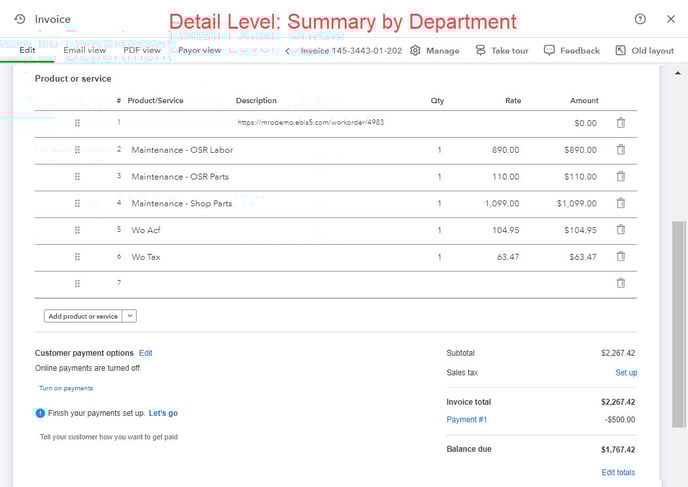Click the Edit totals link

[618, 472]
